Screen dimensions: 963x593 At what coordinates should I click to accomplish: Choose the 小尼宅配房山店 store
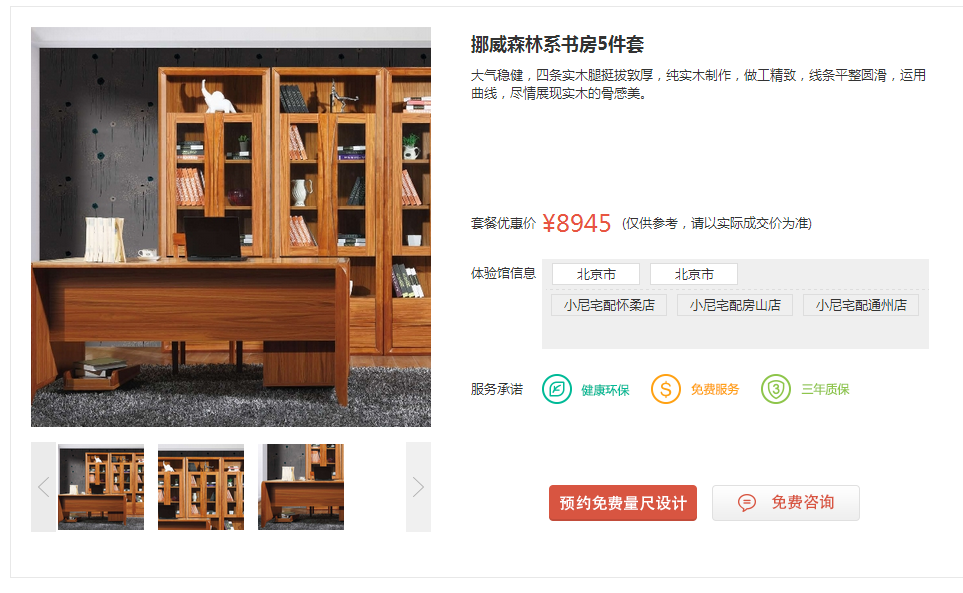pos(735,305)
